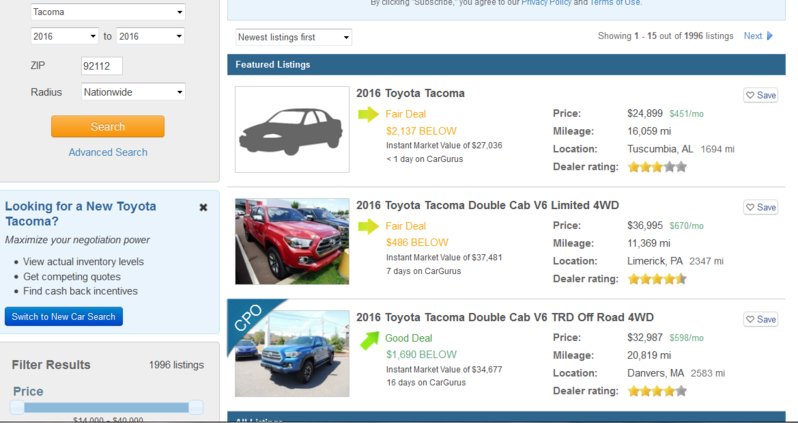The height and width of the screenshot is (423, 798).
Task: Click the $486 BELOW text
Action: pos(417,242)
